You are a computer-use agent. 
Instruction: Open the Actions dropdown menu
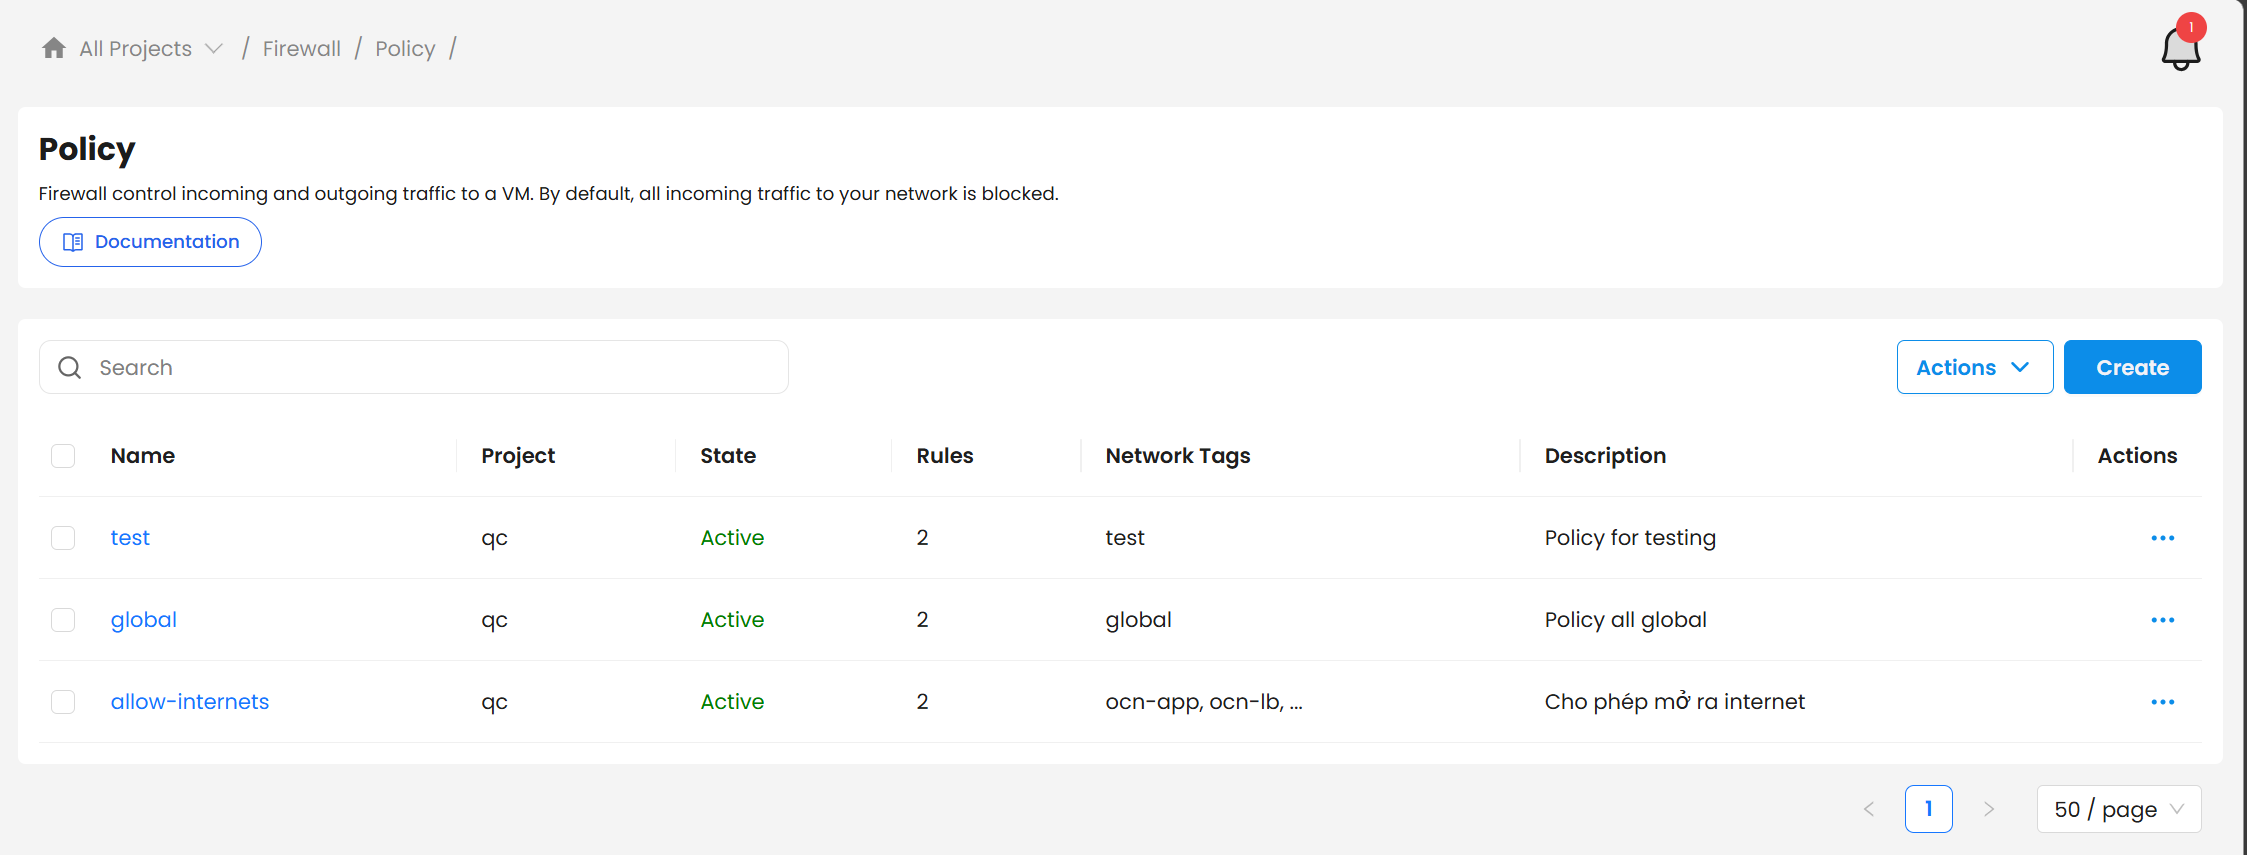pyautogui.click(x=1974, y=367)
